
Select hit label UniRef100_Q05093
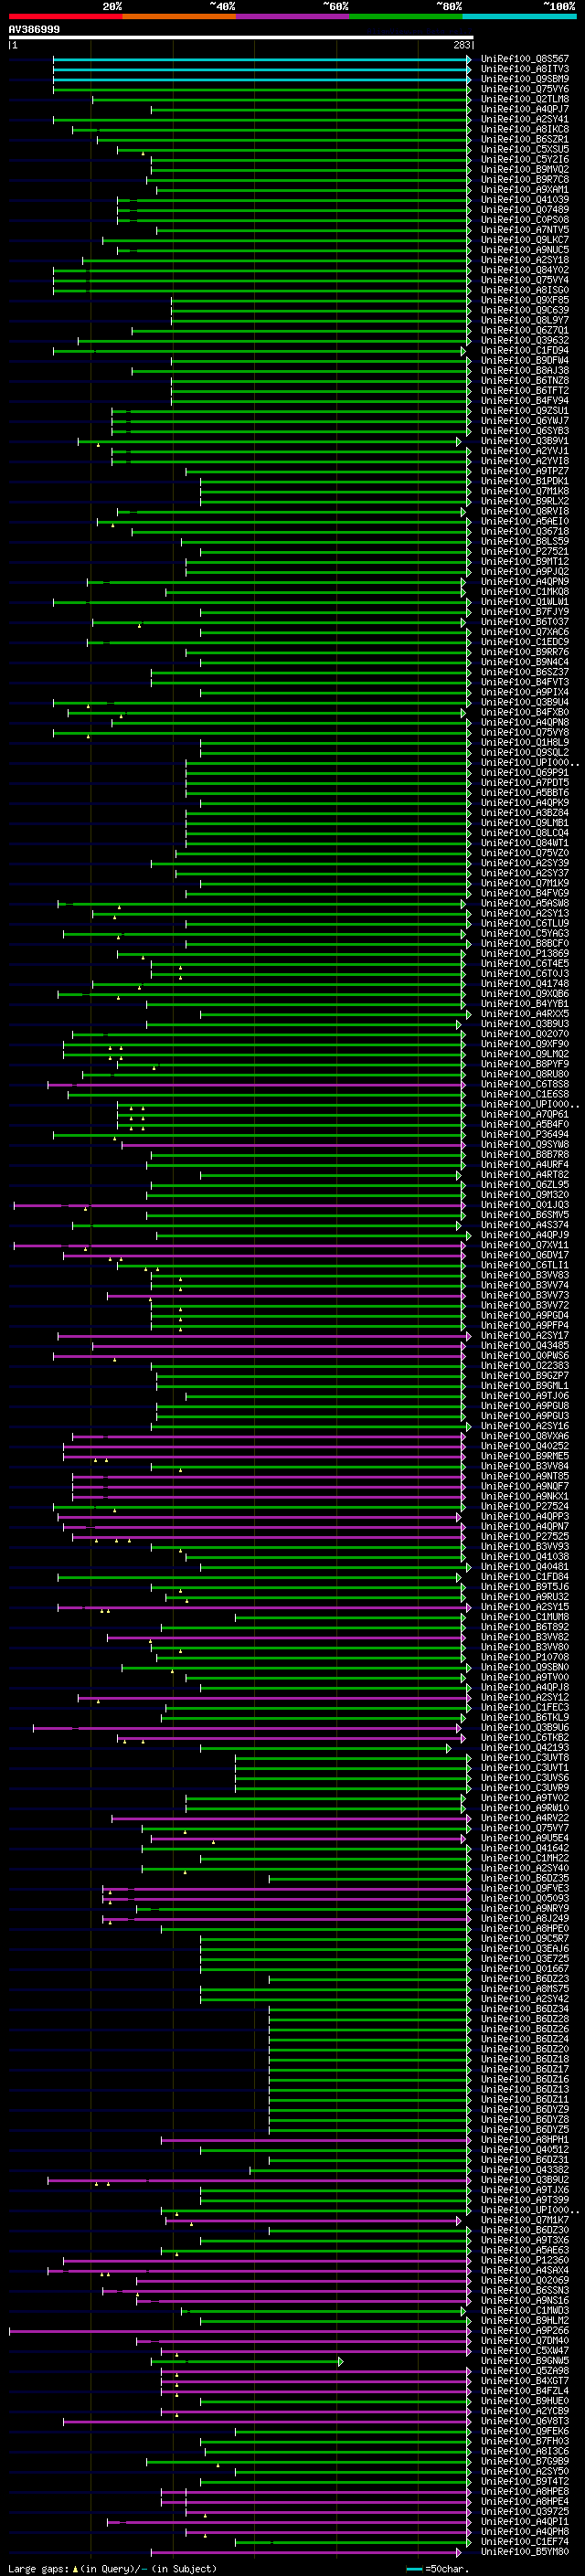tap(525, 1898)
